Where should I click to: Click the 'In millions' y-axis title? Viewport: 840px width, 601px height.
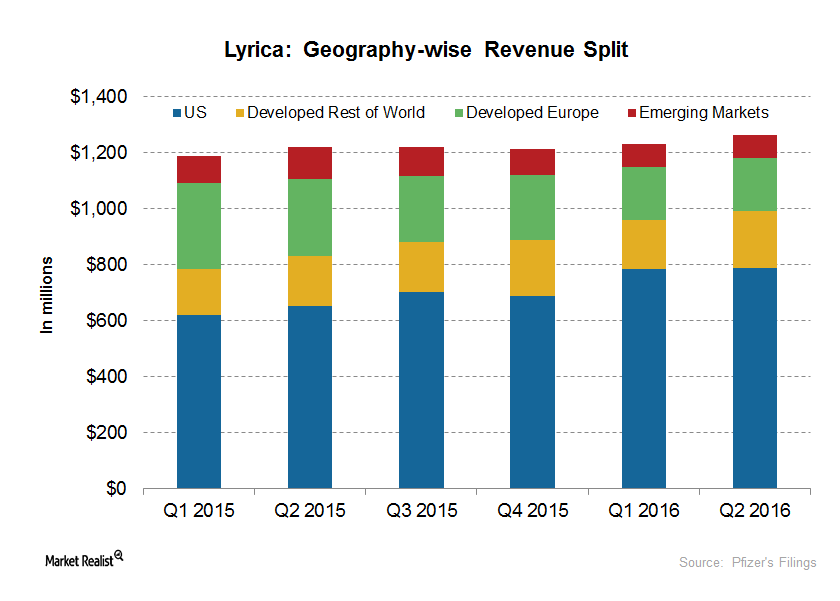pos(47,295)
